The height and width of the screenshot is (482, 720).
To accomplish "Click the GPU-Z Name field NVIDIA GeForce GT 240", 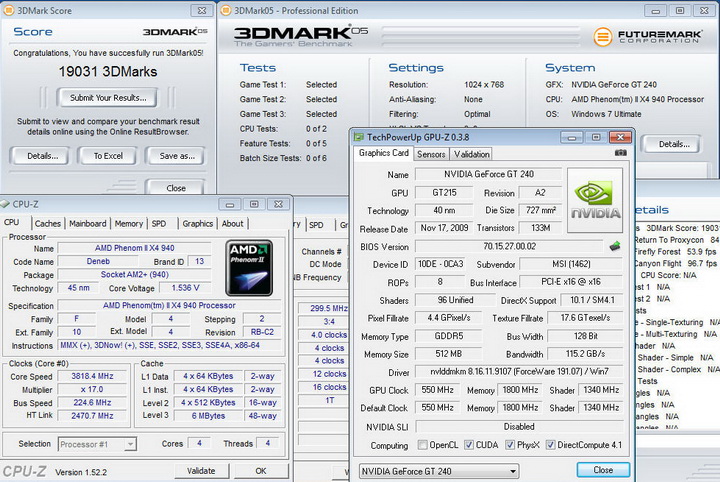I will (x=489, y=174).
